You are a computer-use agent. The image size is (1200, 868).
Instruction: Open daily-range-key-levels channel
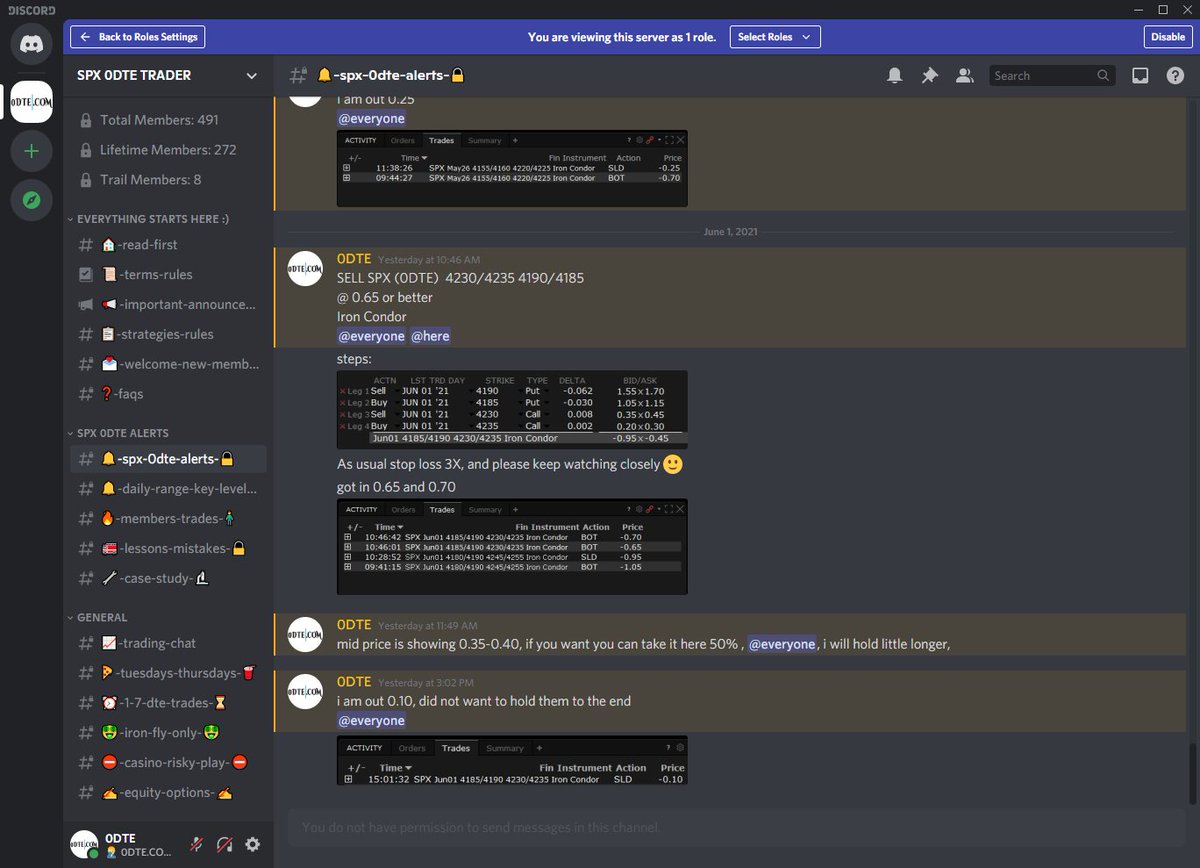[168, 489]
